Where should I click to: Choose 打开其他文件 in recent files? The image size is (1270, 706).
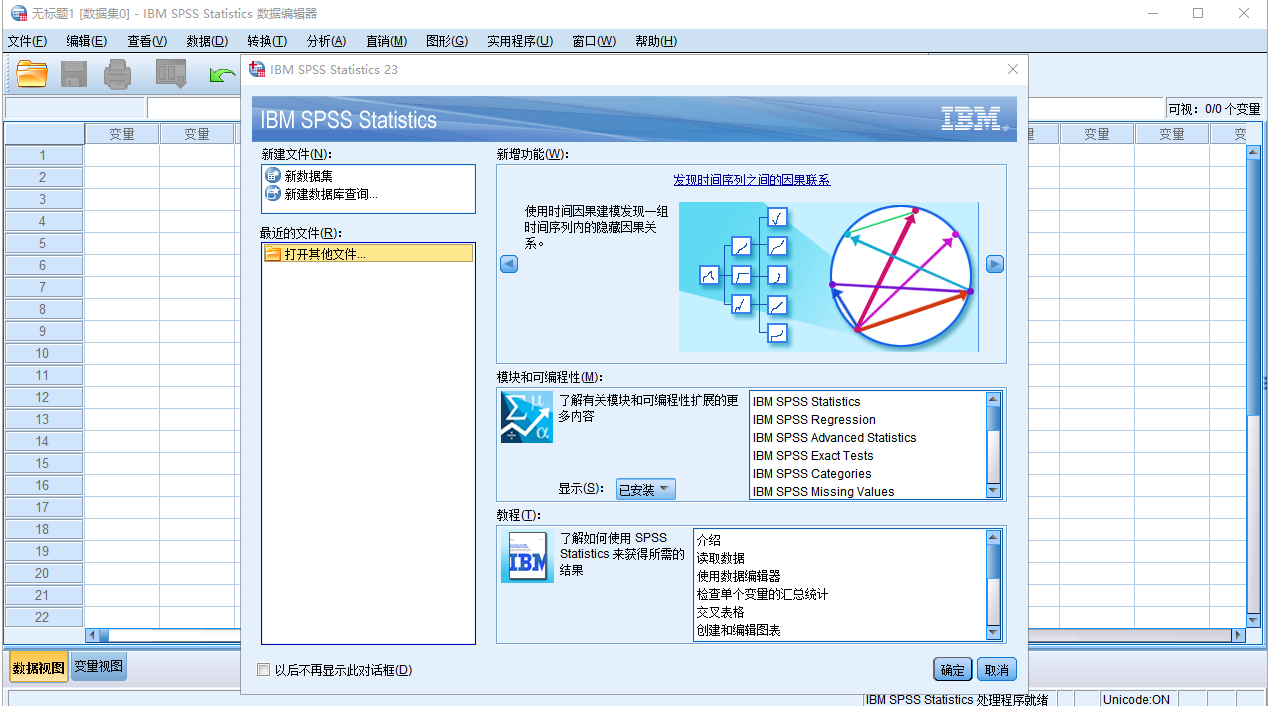coord(324,254)
